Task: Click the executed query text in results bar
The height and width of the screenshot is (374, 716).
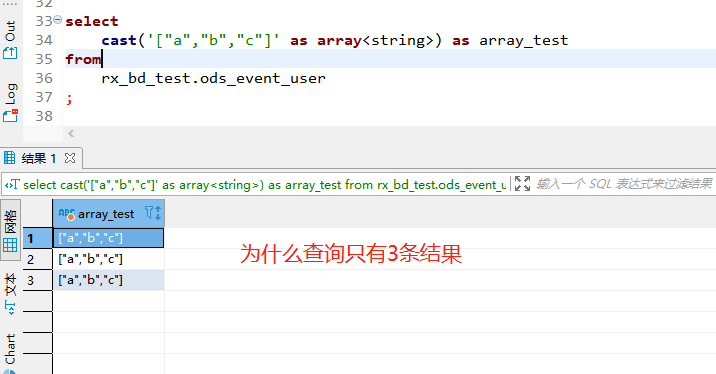Action: pyautogui.click(x=264, y=184)
